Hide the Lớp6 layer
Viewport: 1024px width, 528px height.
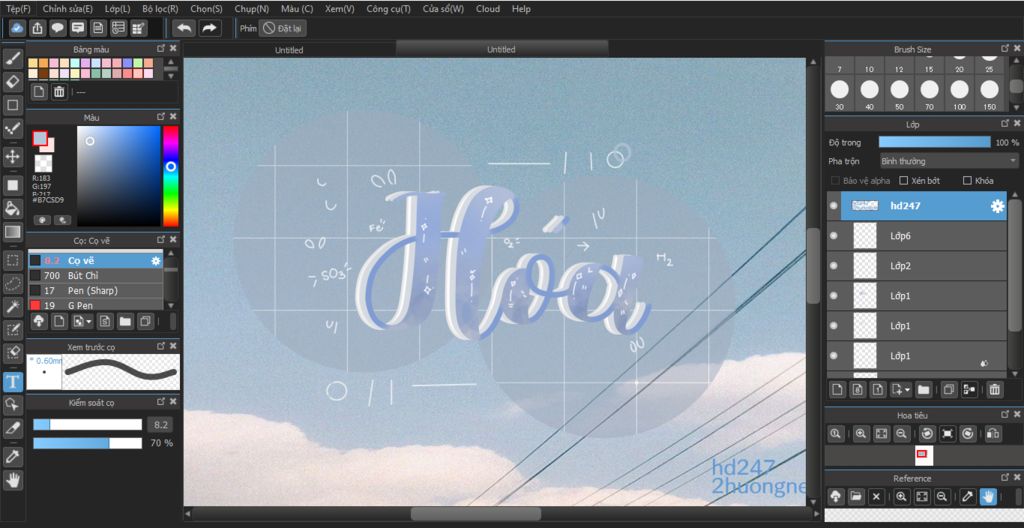833,236
